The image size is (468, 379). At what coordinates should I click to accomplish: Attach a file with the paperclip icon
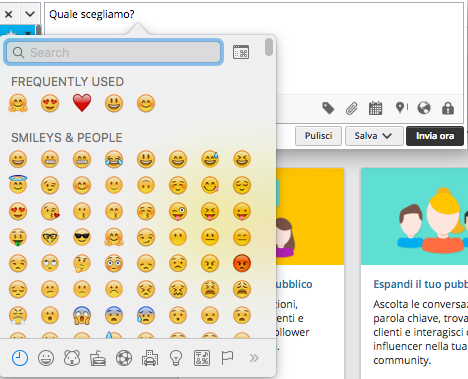click(351, 108)
